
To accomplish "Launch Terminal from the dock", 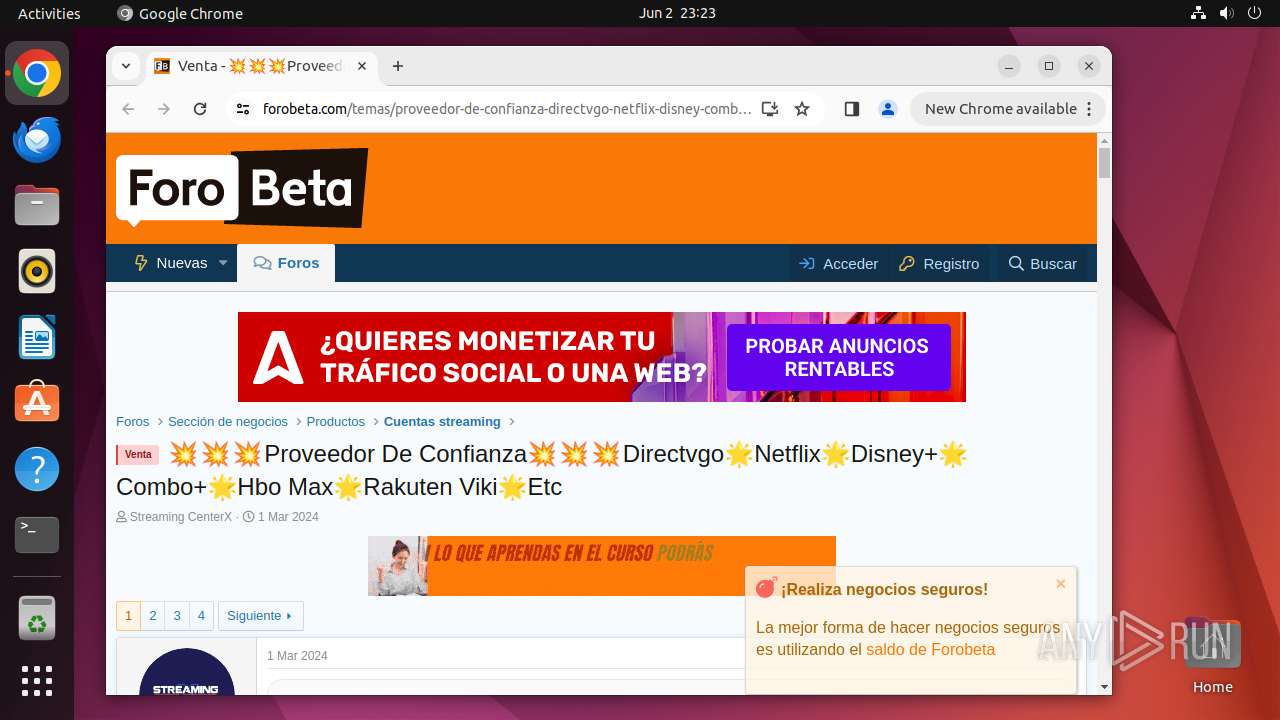I will tap(37, 535).
